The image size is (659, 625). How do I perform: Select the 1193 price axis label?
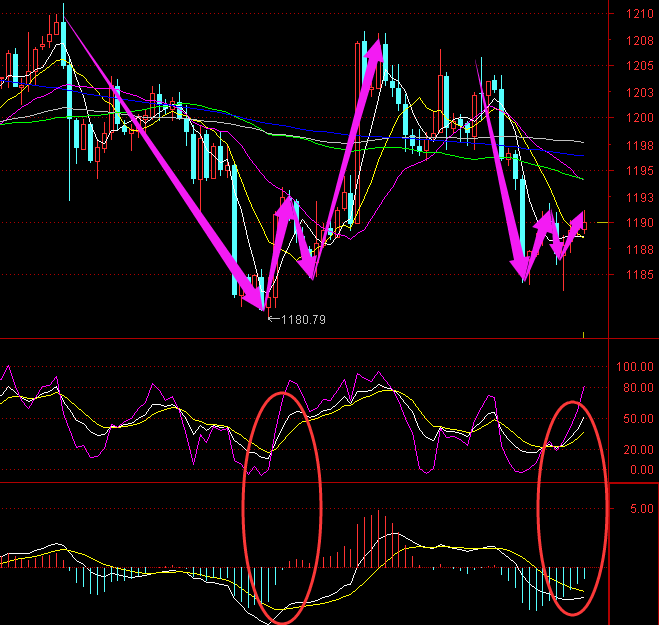pos(640,197)
